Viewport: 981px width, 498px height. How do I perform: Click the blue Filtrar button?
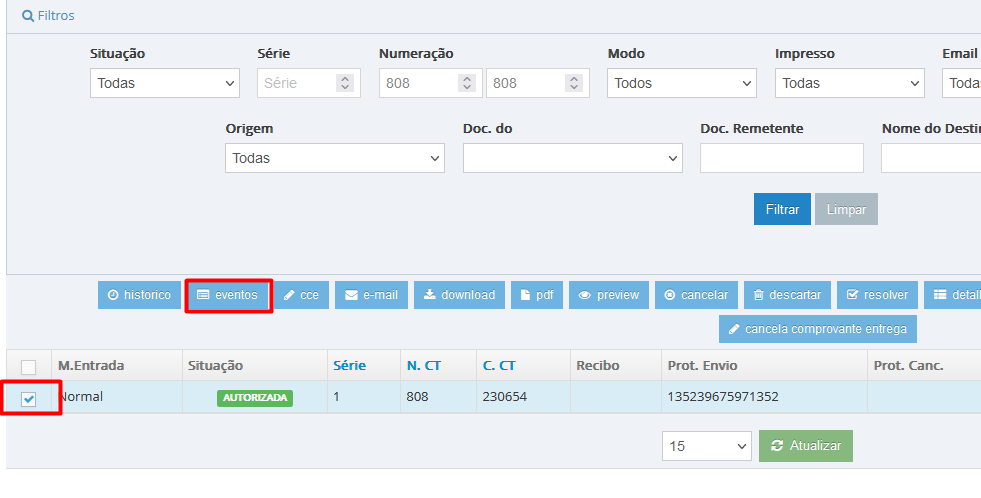[x=782, y=210]
